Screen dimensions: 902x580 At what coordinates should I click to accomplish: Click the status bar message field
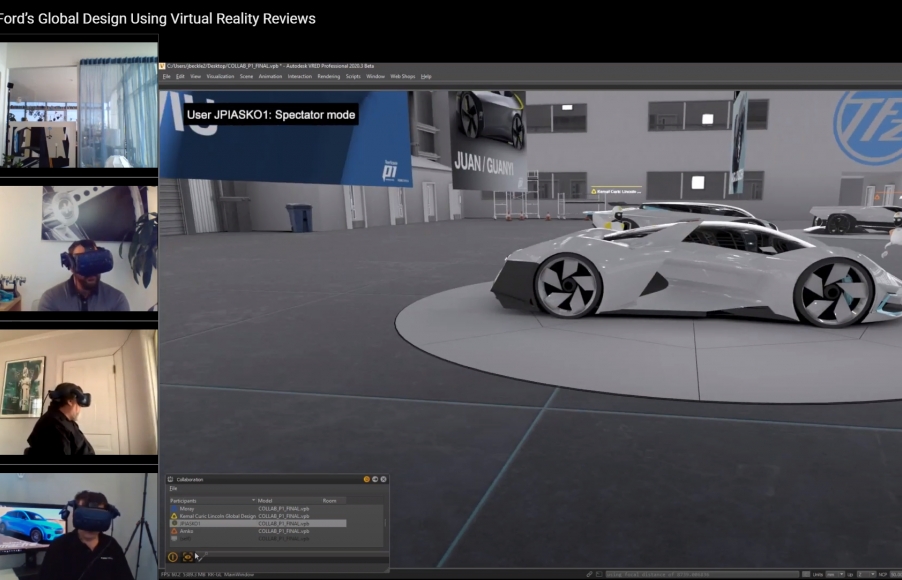[x=702, y=574]
